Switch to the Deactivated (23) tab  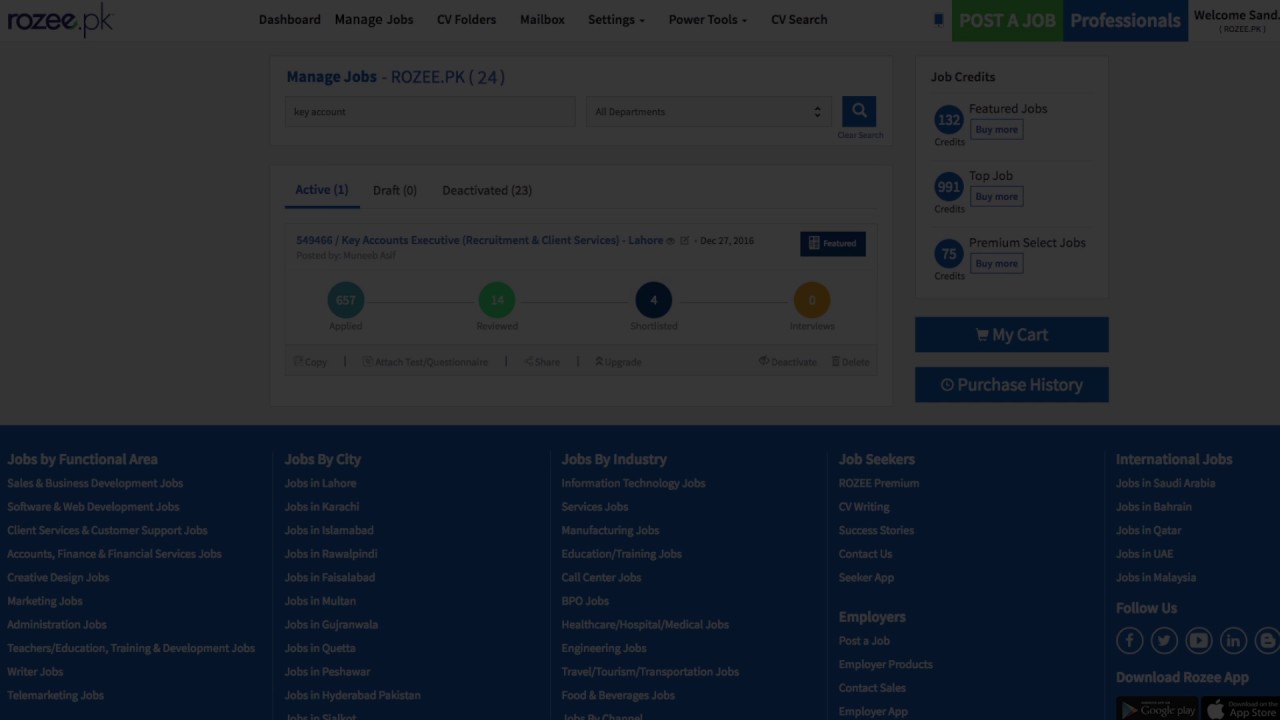point(487,190)
